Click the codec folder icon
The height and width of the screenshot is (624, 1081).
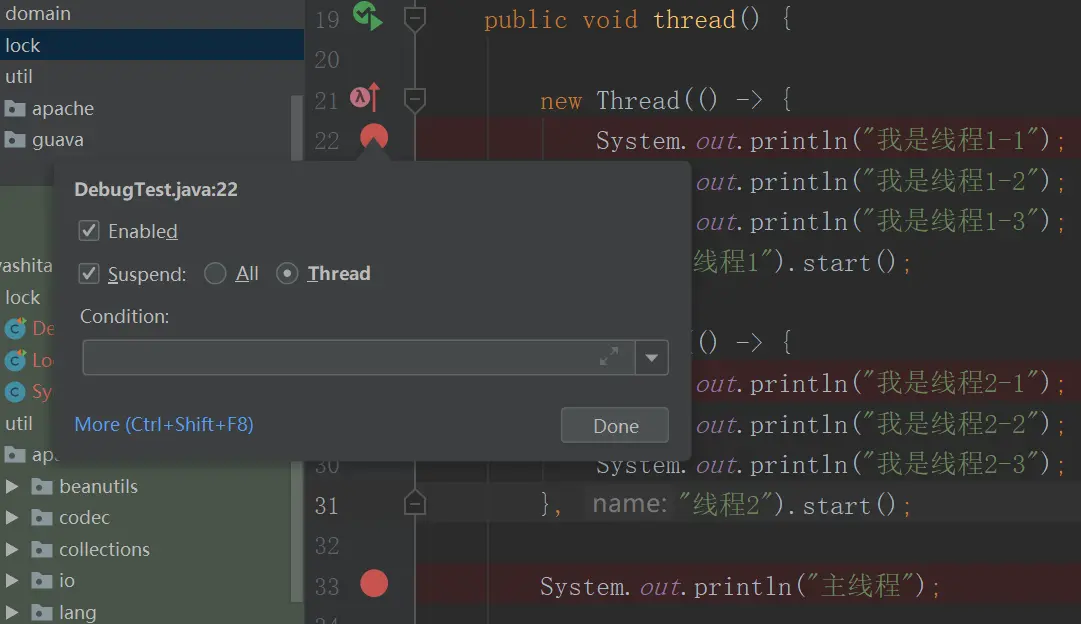42,518
